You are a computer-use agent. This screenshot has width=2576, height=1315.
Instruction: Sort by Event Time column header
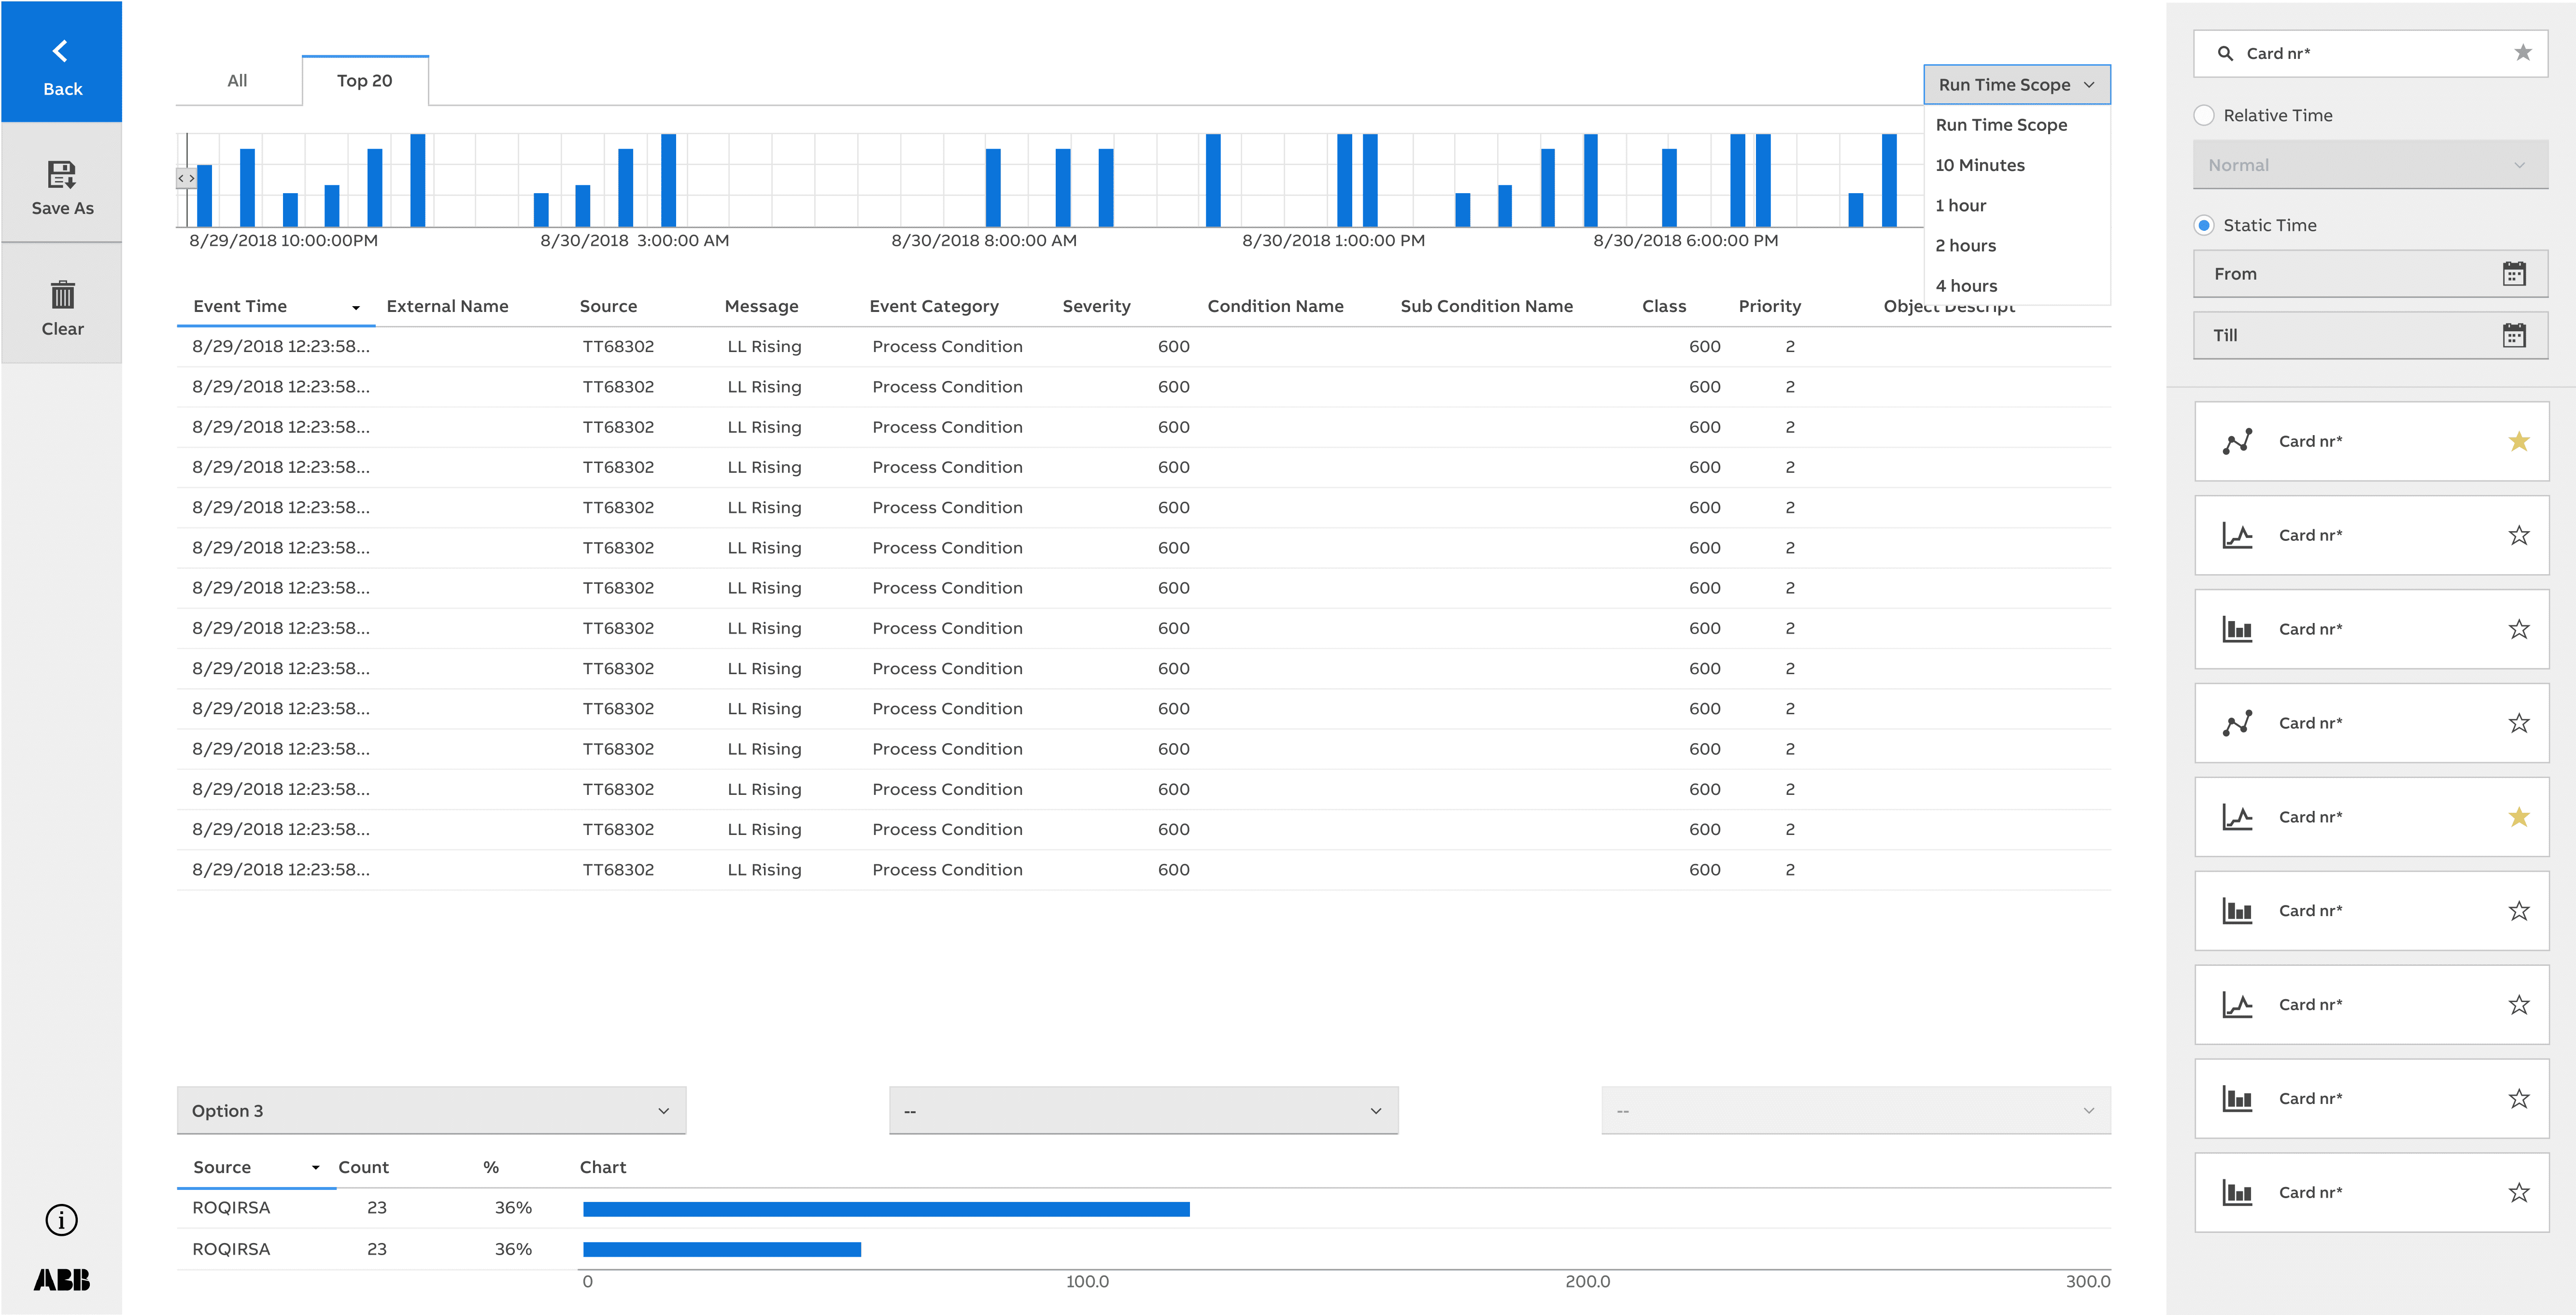point(240,306)
